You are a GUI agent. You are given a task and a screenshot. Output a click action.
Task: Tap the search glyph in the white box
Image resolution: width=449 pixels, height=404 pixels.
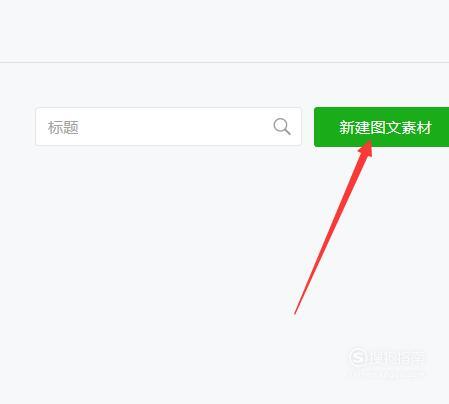click(282, 127)
